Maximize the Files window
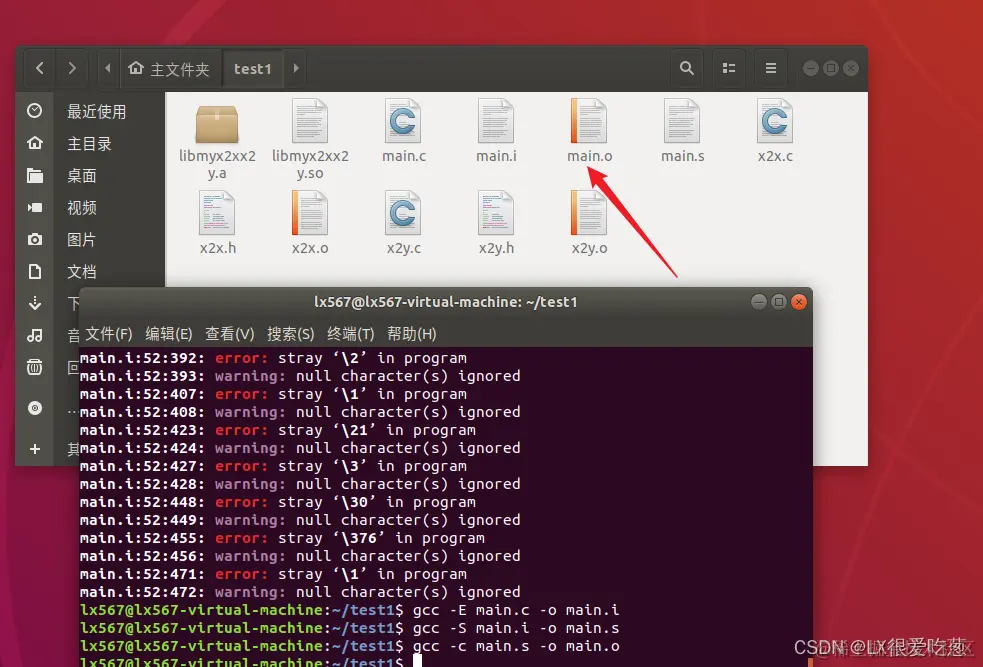Image resolution: width=983 pixels, height=667 pixels. [x=831, y=68]
